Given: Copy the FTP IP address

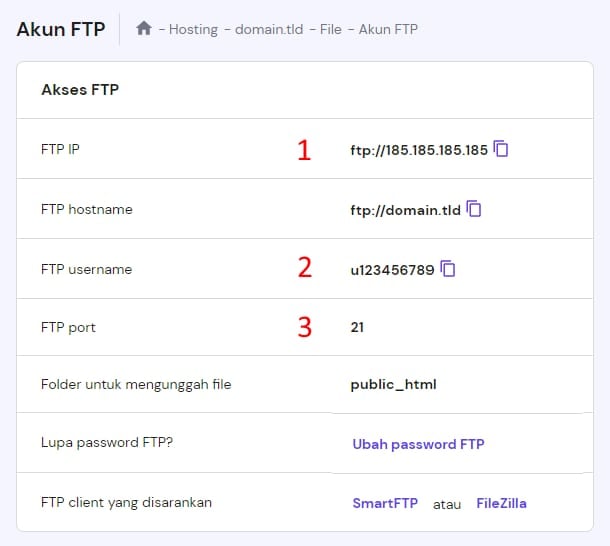Looking at the screenshot, I should click(x=502, y=149).
